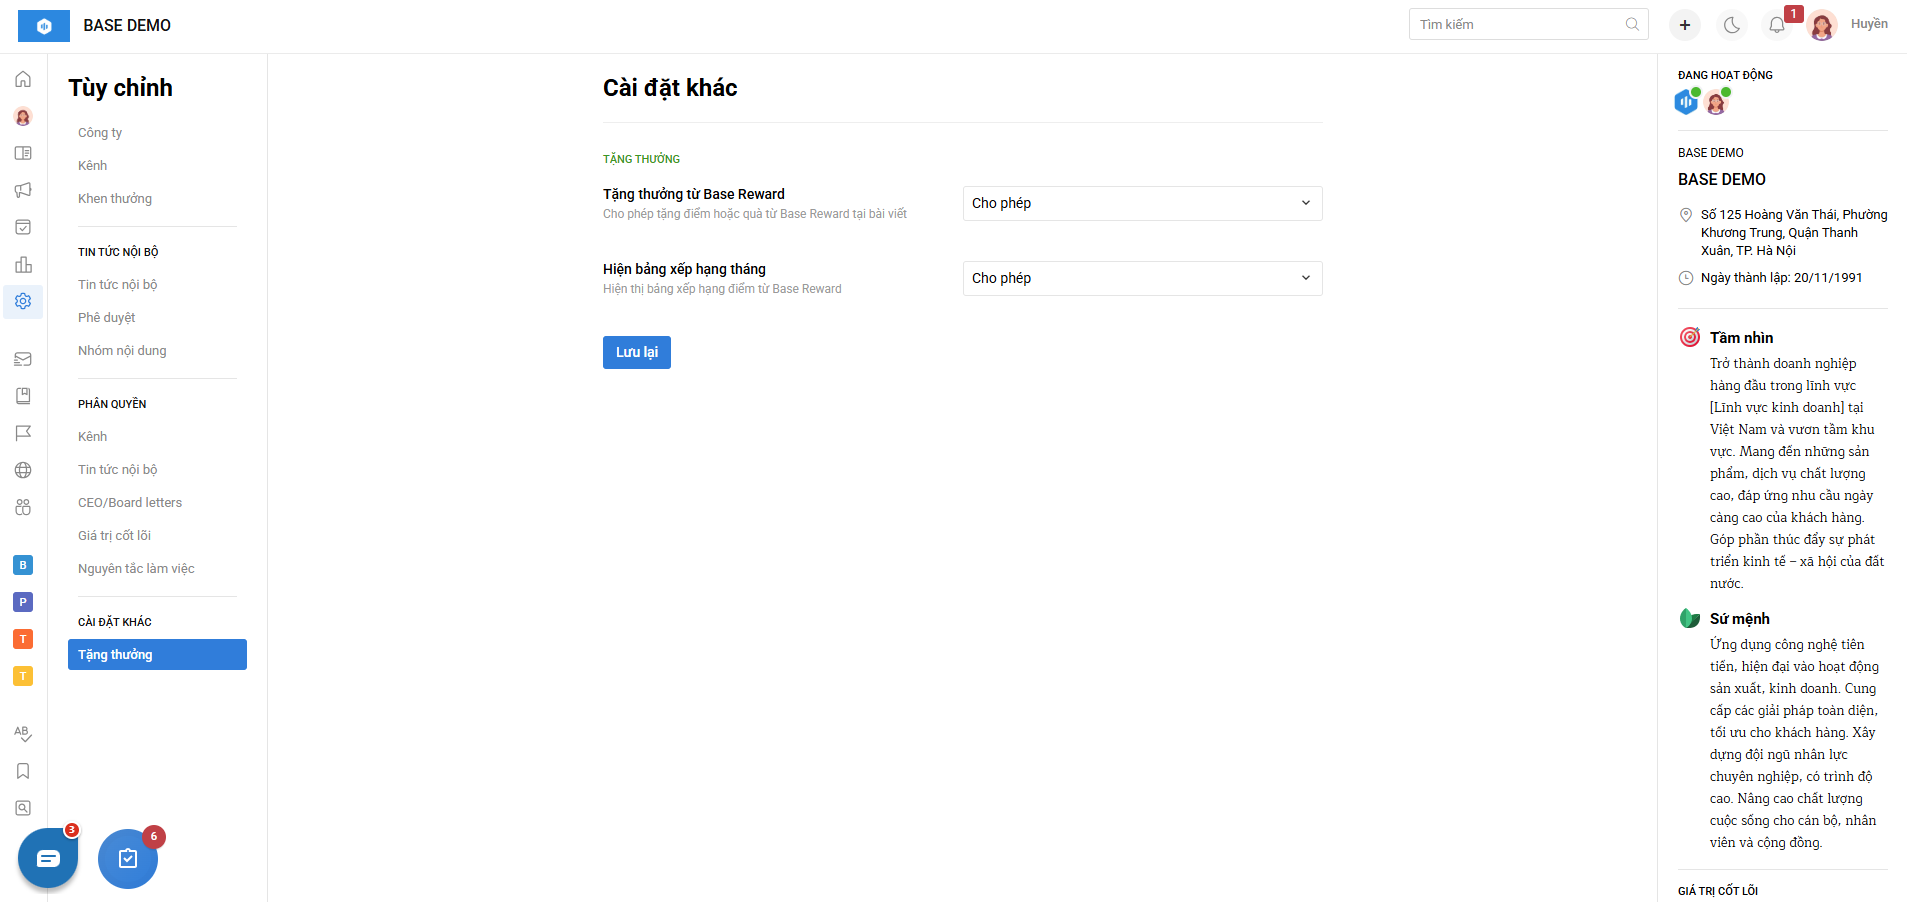Click the Lưu lại save button
Image resolution: width=1907 pixels, height=902 pixels.
pyautogui.click(x=637, y=352)
